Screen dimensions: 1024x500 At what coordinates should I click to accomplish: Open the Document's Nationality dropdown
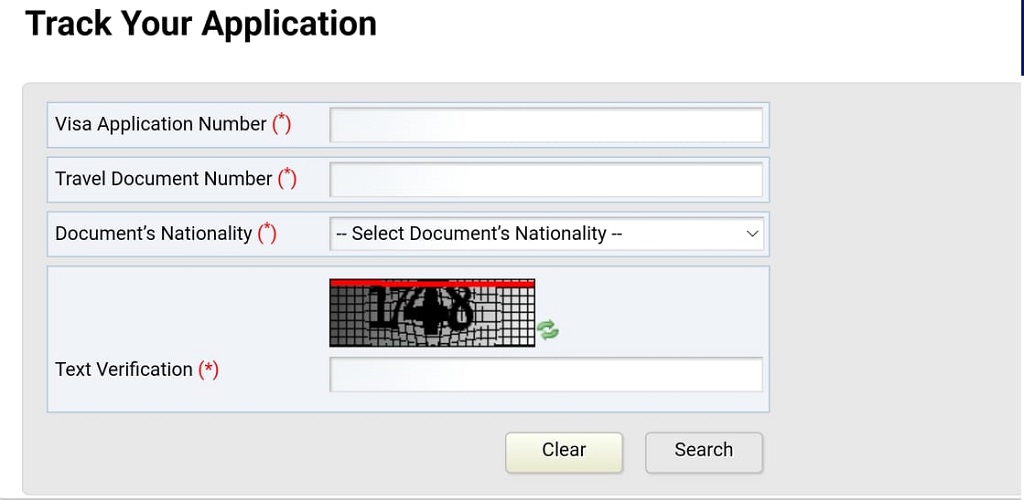point(546,233)
